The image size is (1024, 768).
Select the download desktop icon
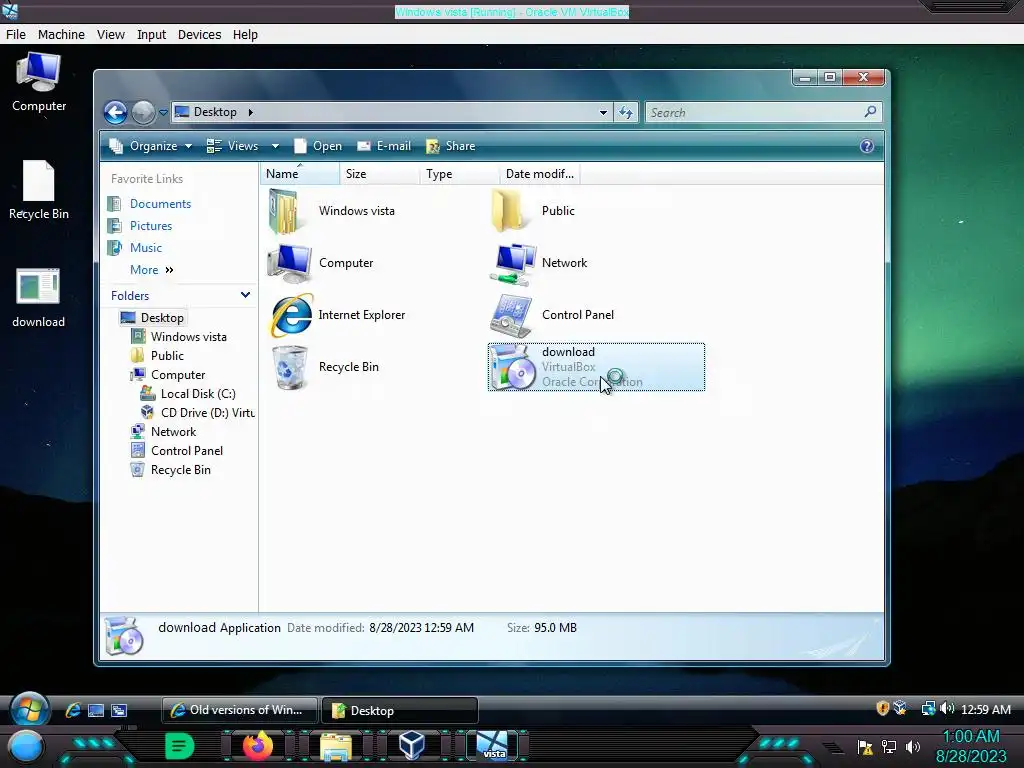pos(39,298)
